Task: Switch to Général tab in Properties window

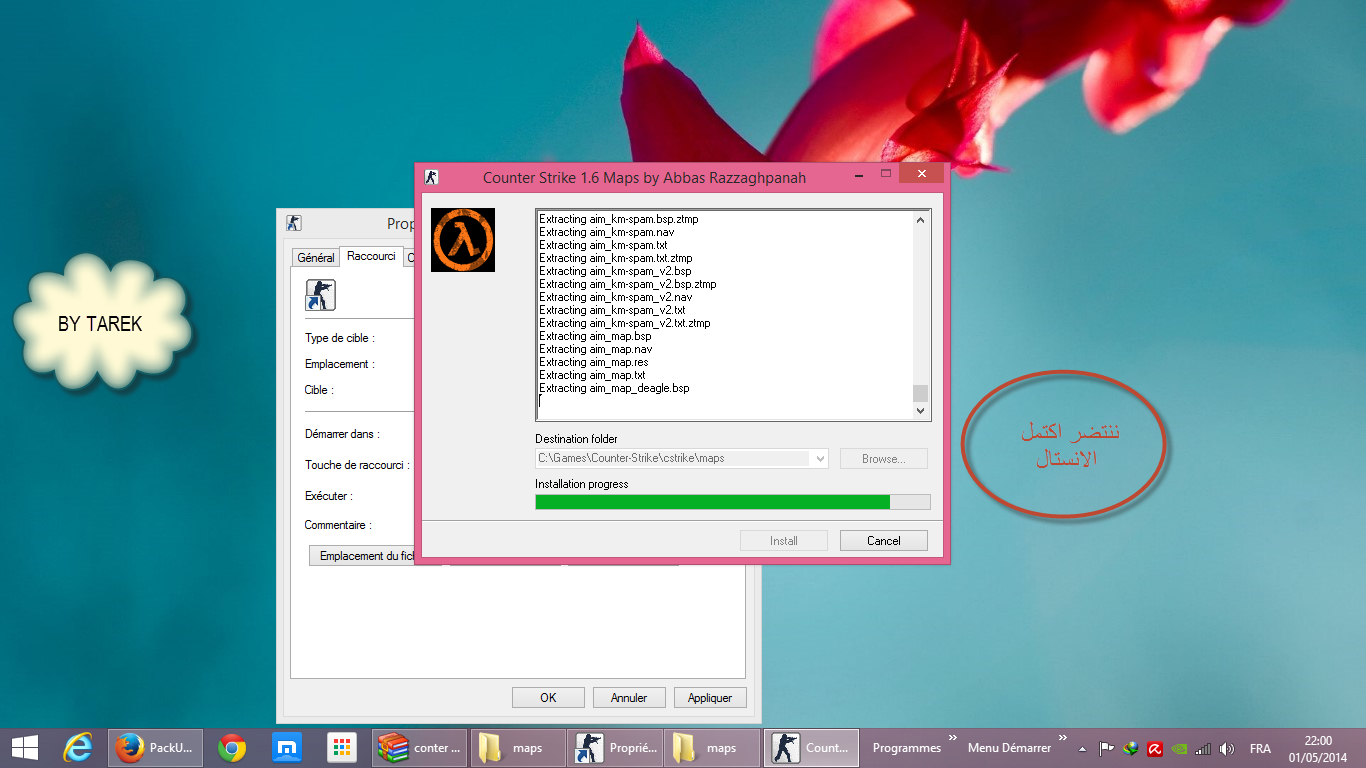Action: pos(316,258)
